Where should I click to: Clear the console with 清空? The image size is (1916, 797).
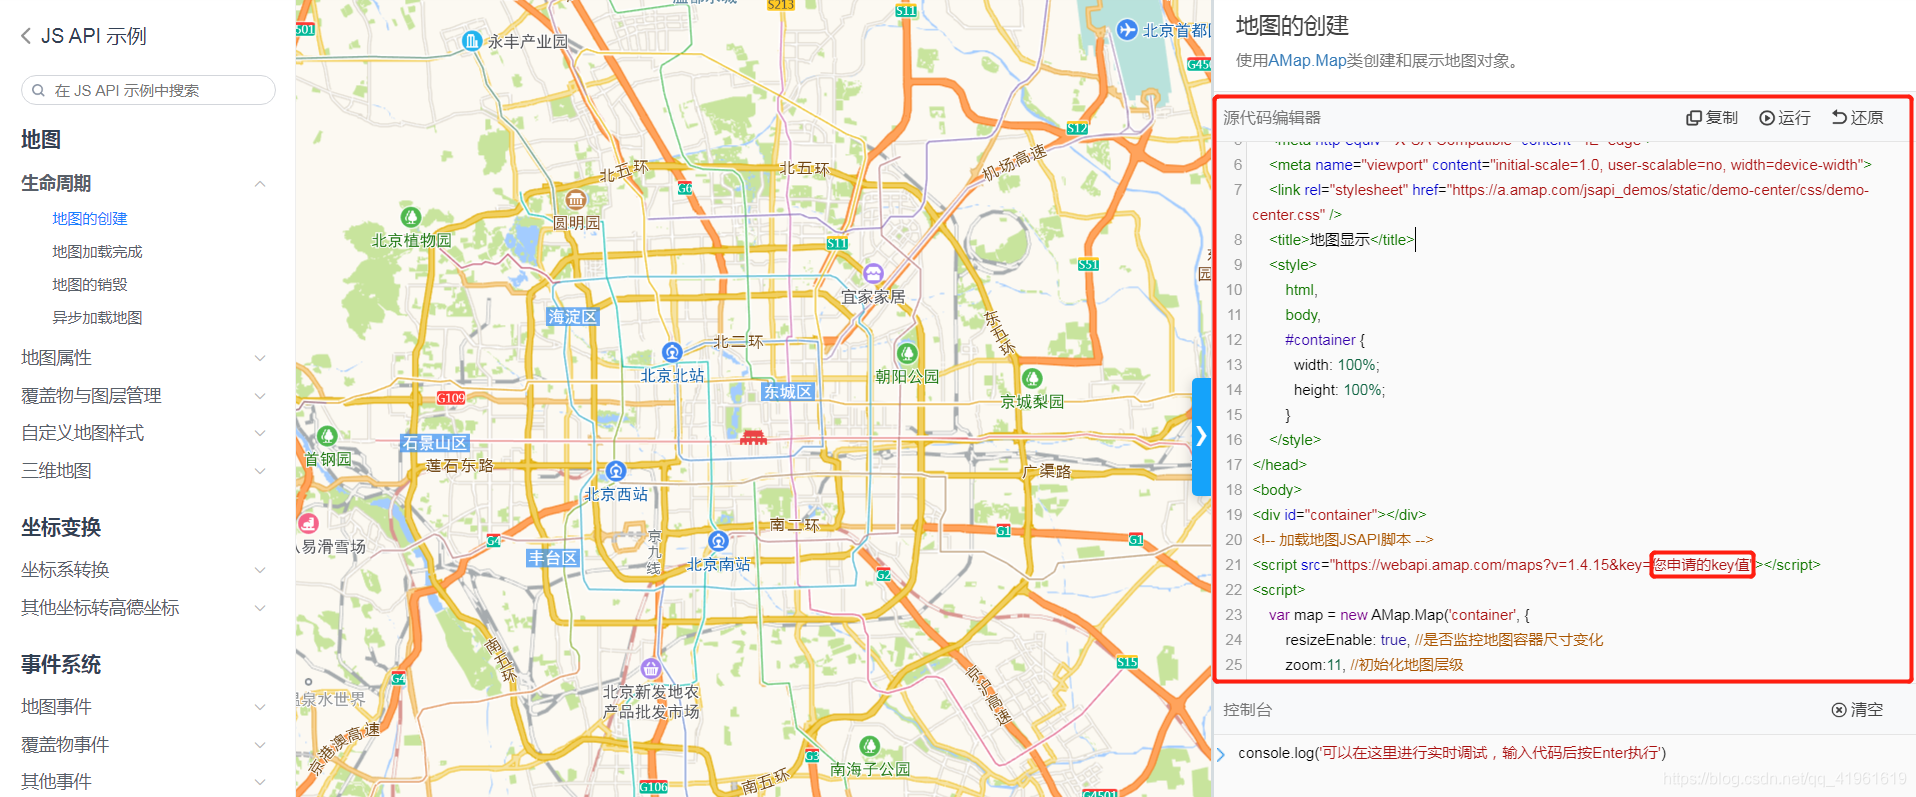[x=1857, y=710]
